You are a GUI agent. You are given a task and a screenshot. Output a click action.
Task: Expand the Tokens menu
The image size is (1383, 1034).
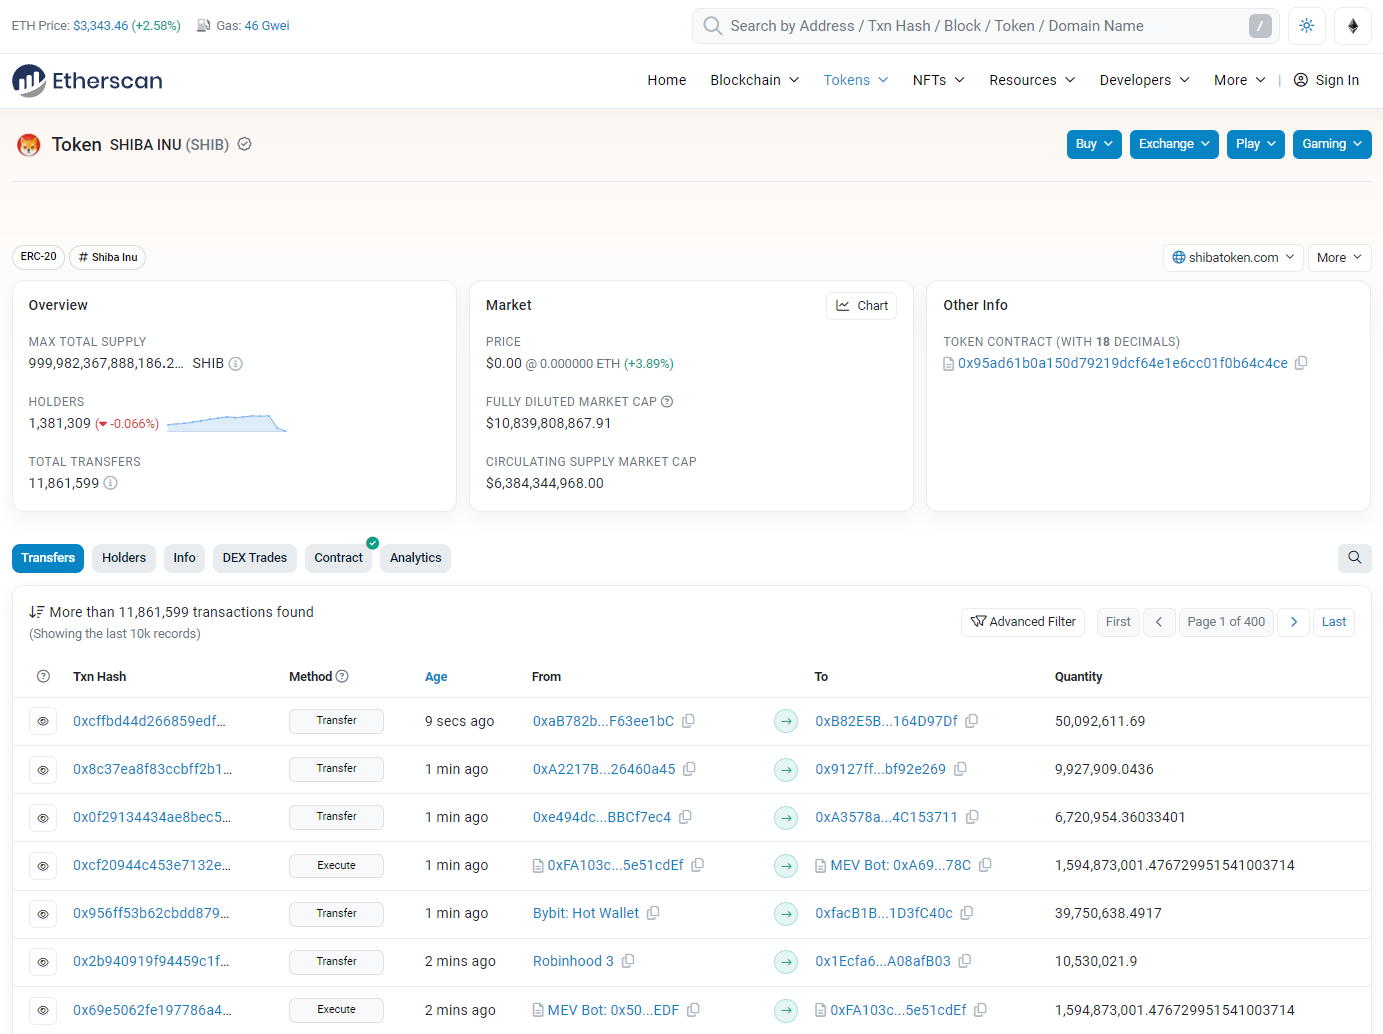pos(856,80)
